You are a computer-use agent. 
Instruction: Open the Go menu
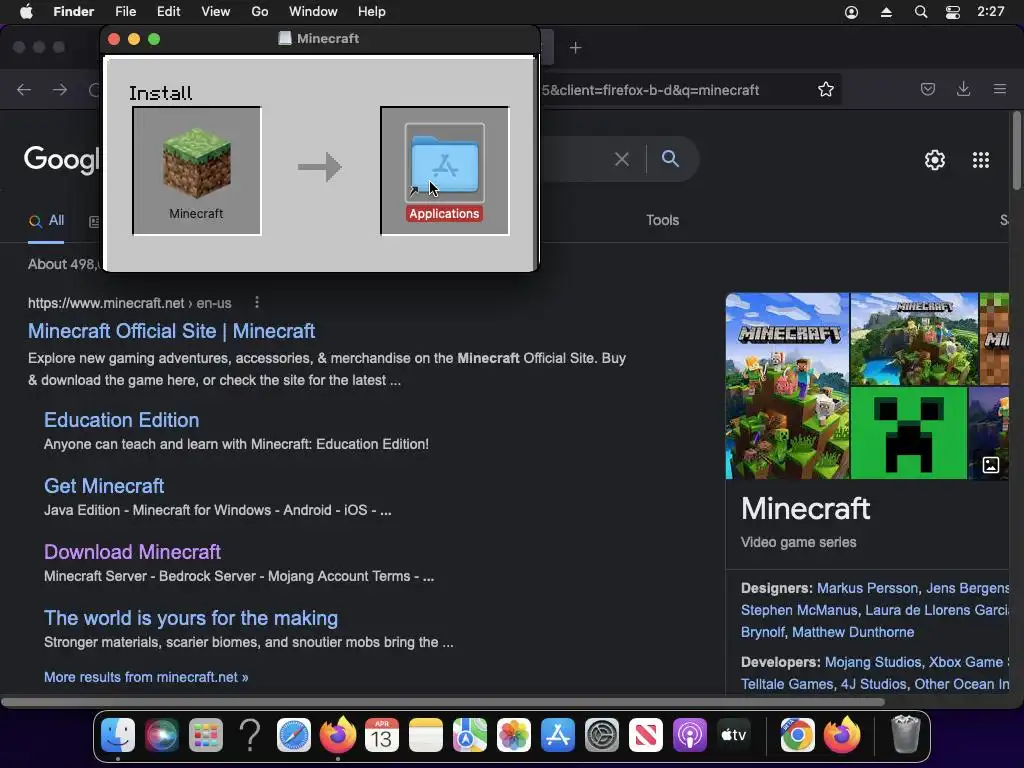[x=260, y=12]
